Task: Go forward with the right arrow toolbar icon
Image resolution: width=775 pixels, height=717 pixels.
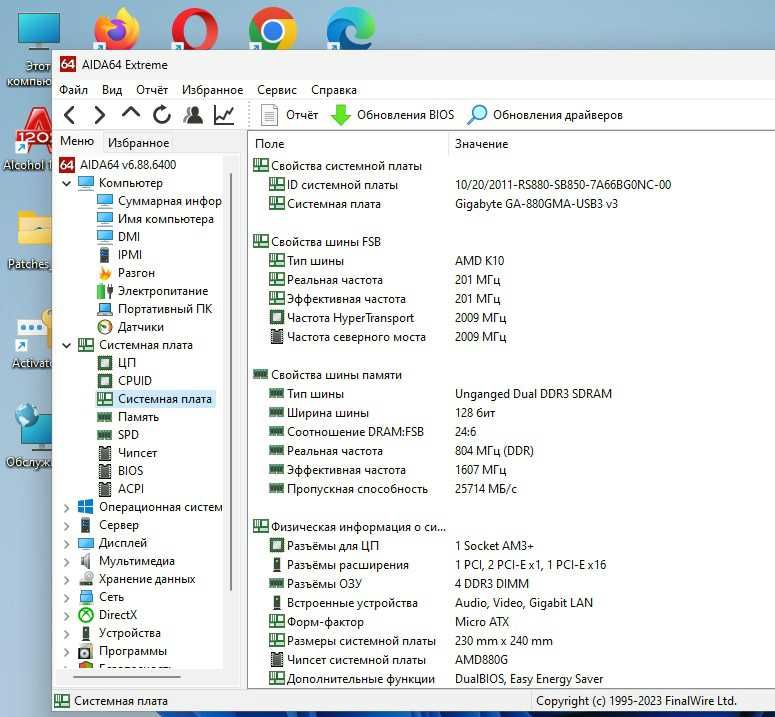Action: click(100, 115)
